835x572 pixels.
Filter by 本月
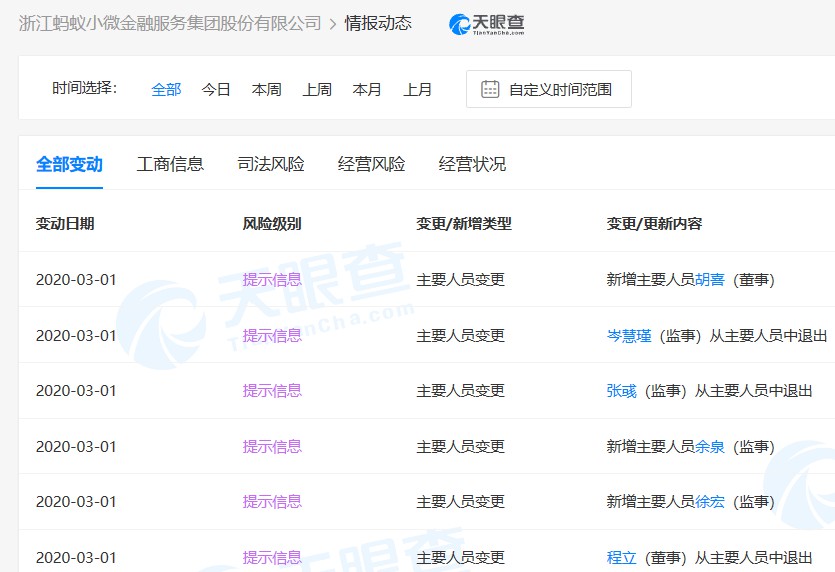coord(367,89)
